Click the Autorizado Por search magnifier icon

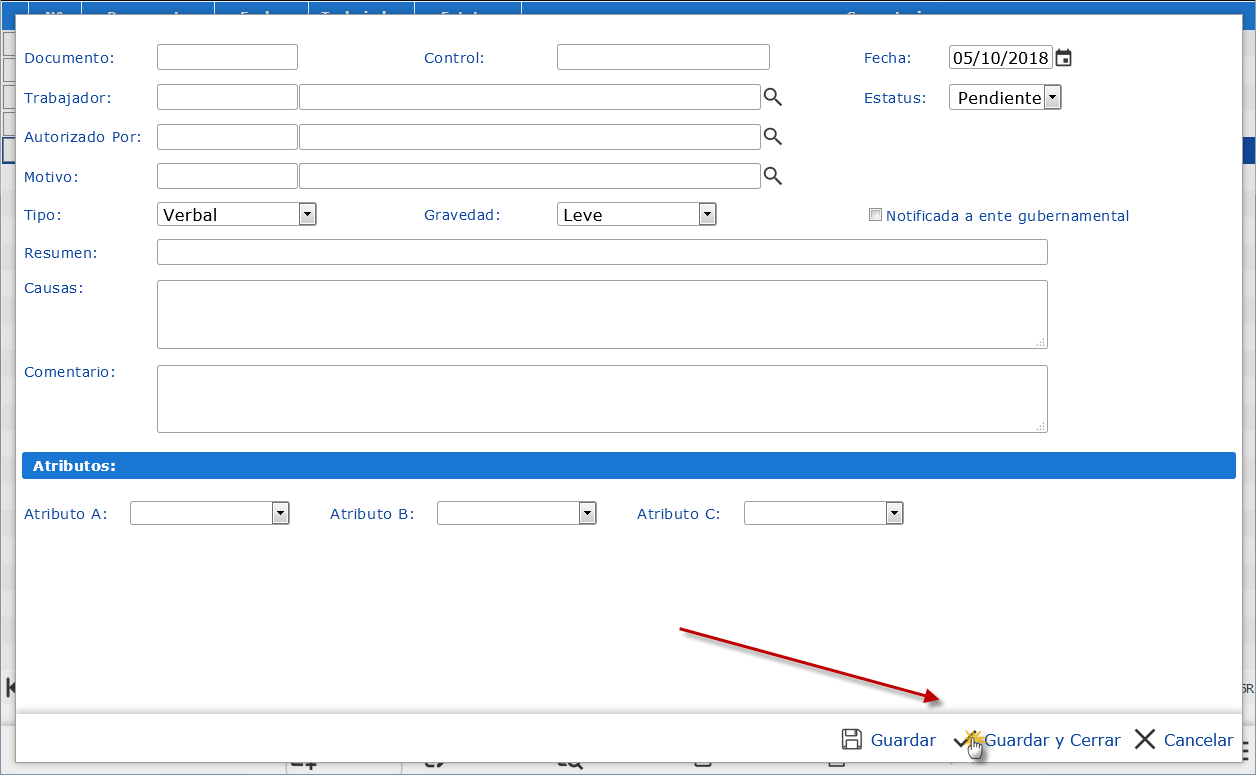pyautogui.click(x=772, y=136)
